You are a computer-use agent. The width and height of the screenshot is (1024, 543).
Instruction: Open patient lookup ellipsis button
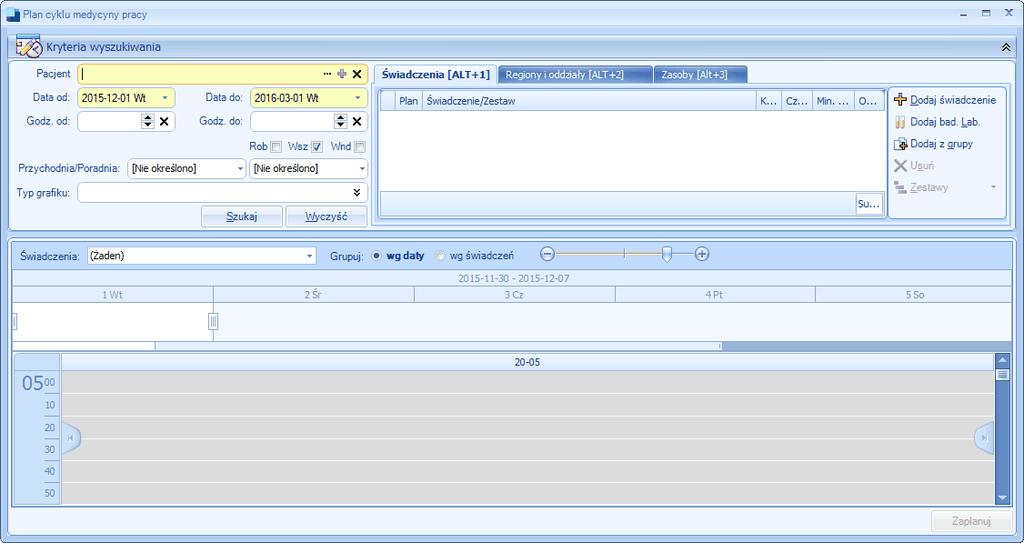point(327,74)
